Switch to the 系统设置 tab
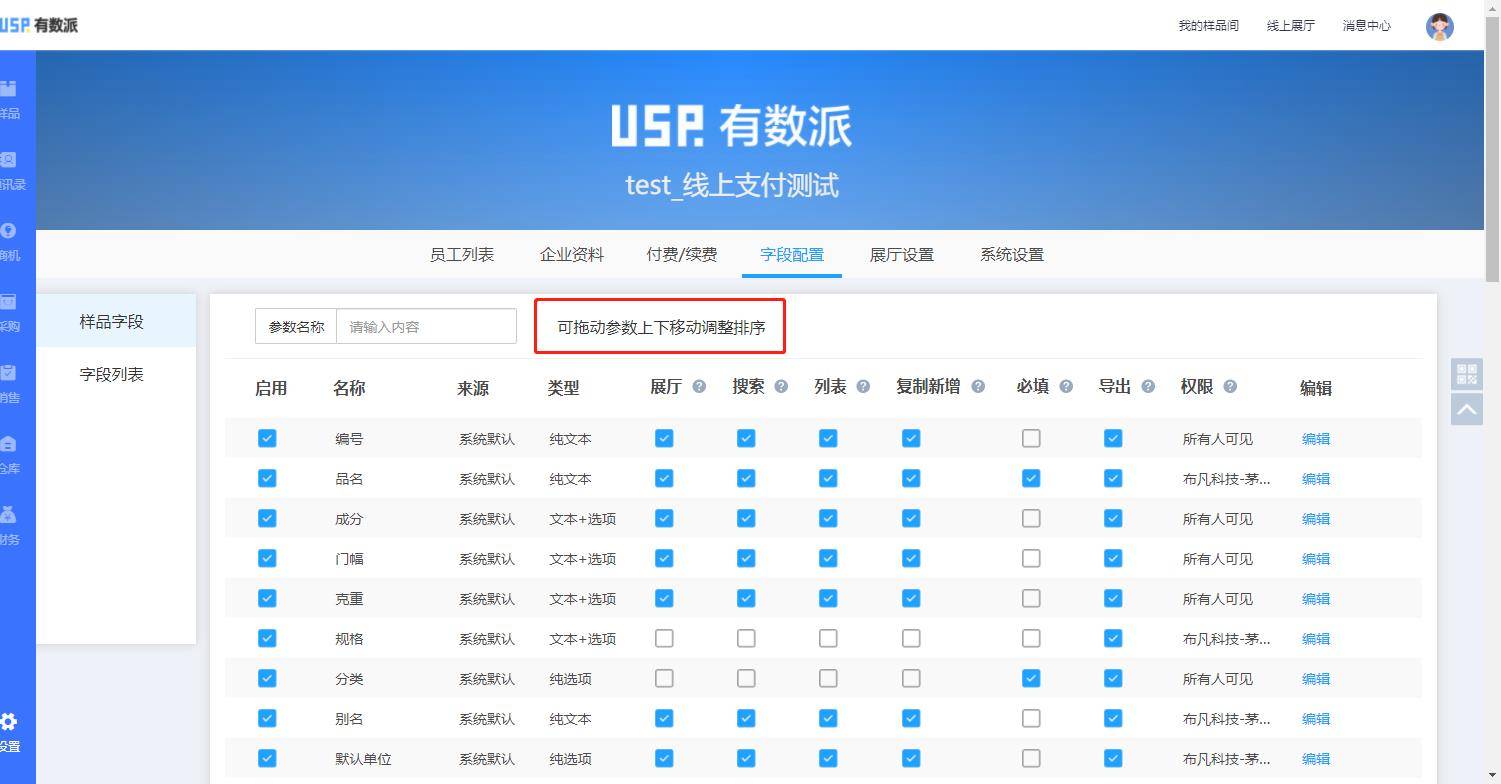The image size is (1501, 784). (1012, 254)
